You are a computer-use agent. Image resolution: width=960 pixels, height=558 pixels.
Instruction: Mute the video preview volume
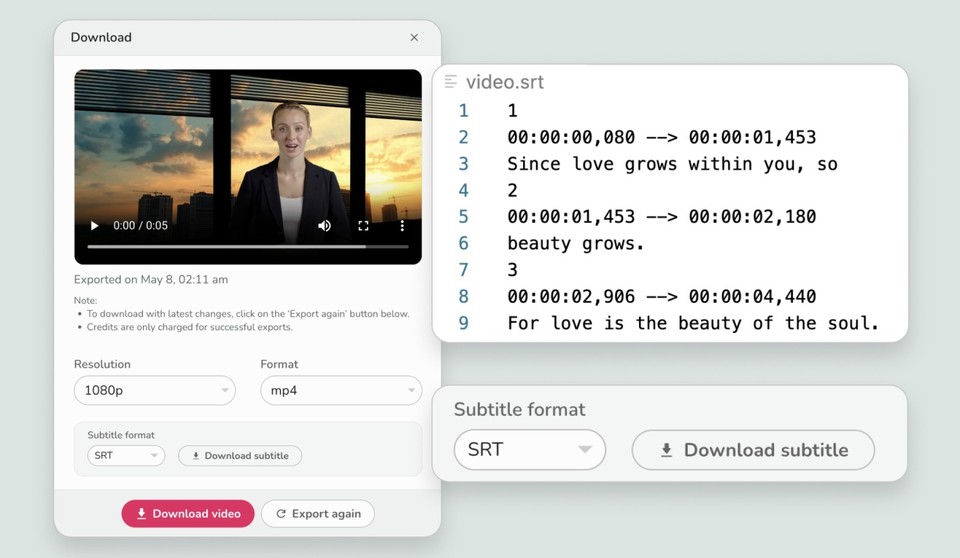(324, 225)
